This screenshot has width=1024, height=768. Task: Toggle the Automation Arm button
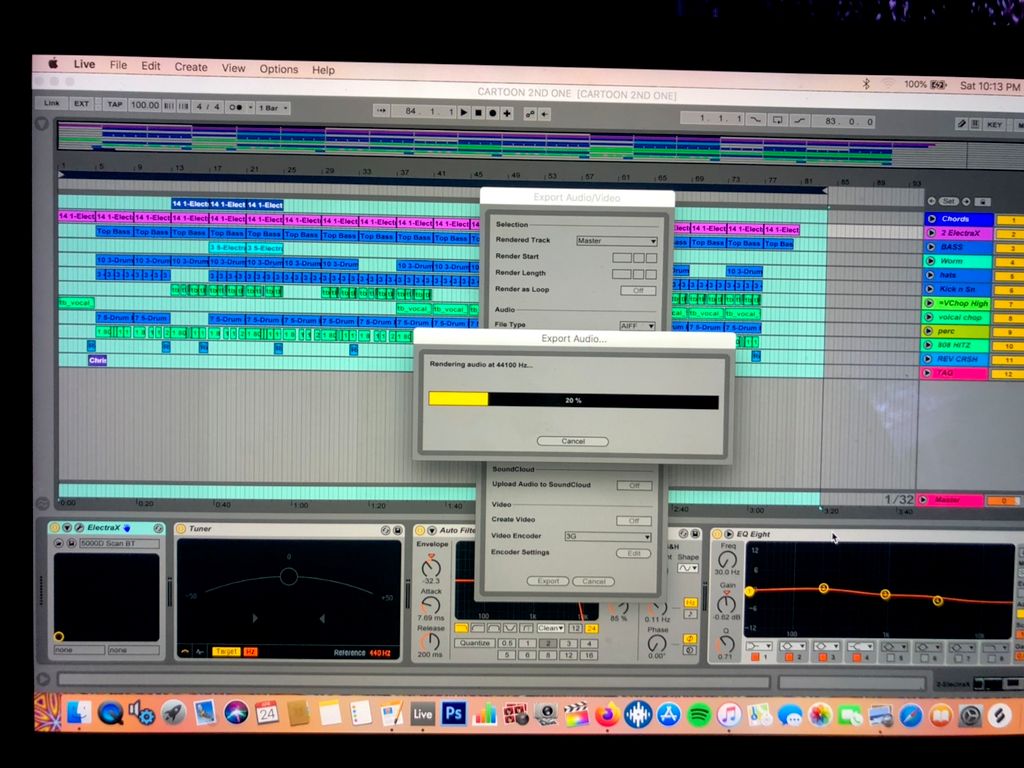pos(530,114)
